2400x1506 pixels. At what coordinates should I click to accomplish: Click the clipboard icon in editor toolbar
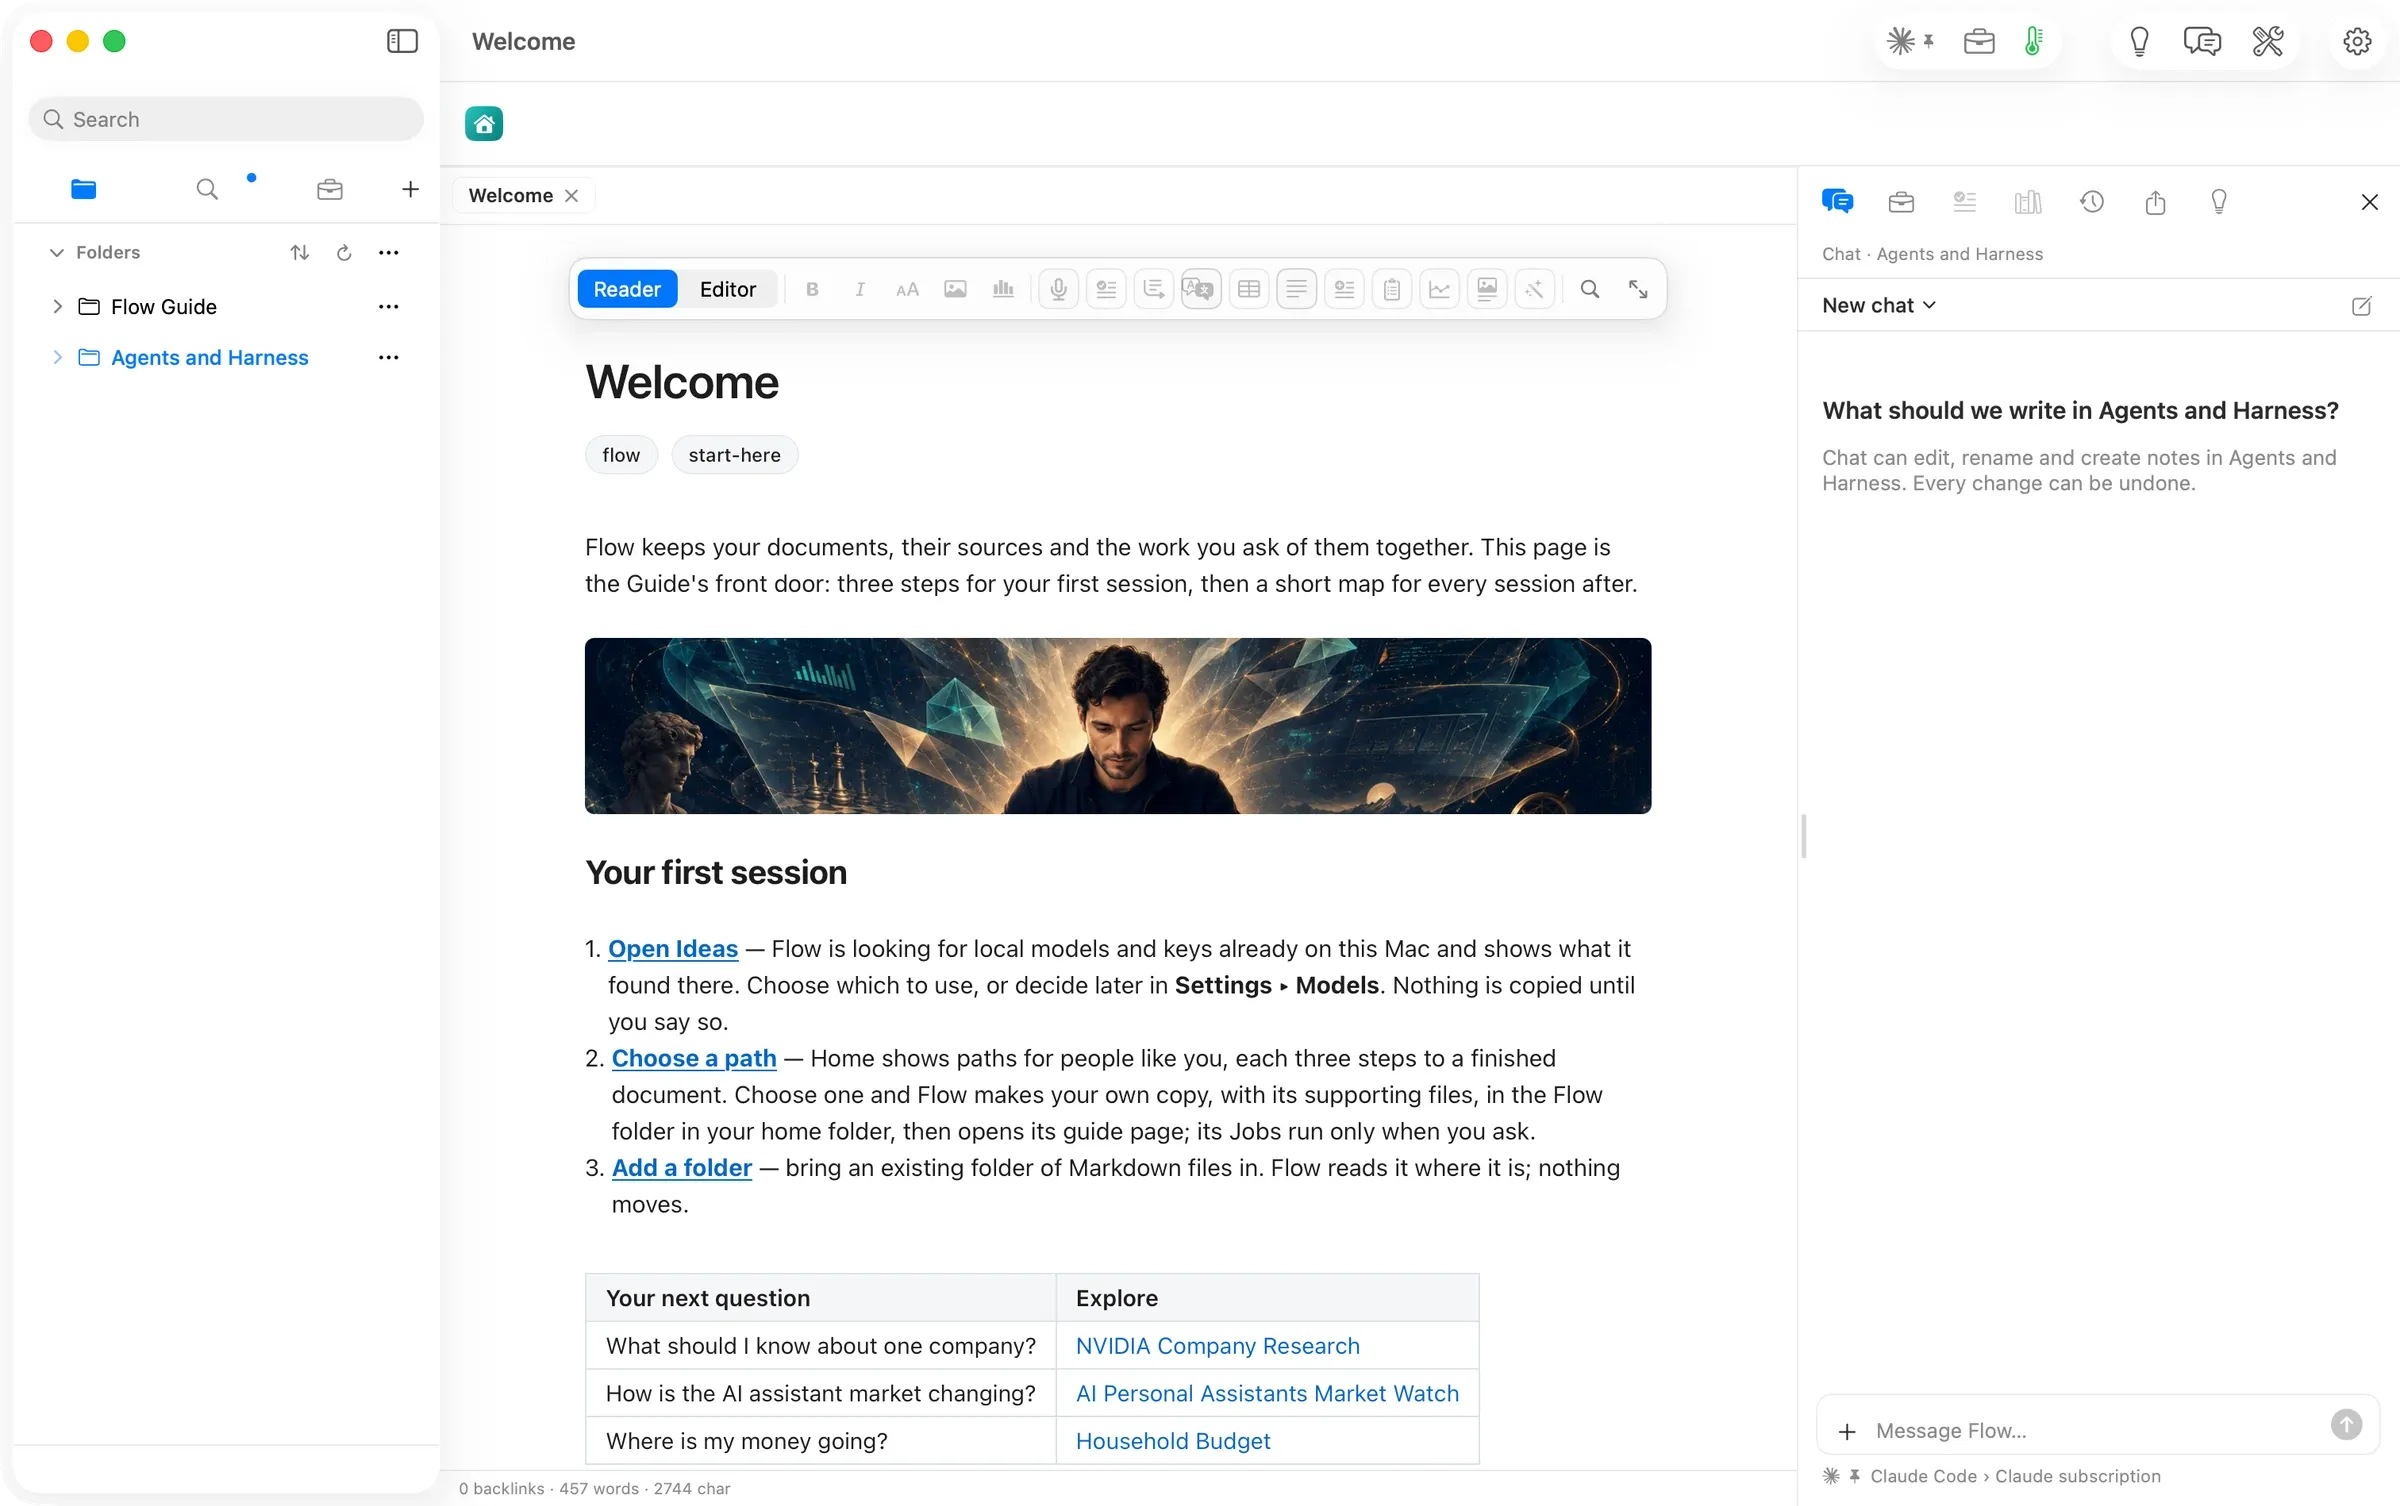[1391, 289]
